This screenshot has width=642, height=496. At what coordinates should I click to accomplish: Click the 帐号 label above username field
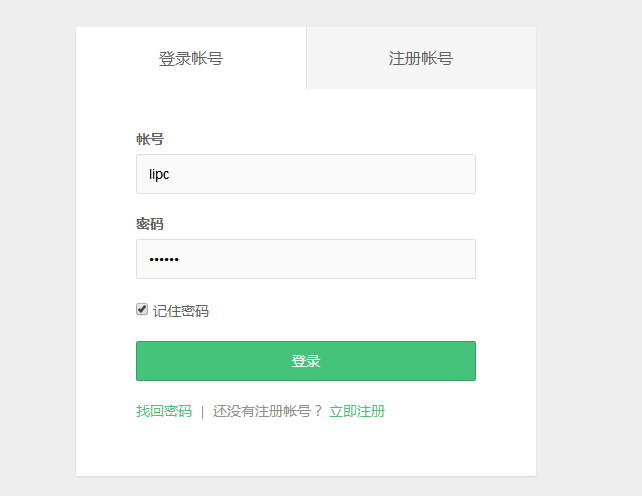click(150, 139)
